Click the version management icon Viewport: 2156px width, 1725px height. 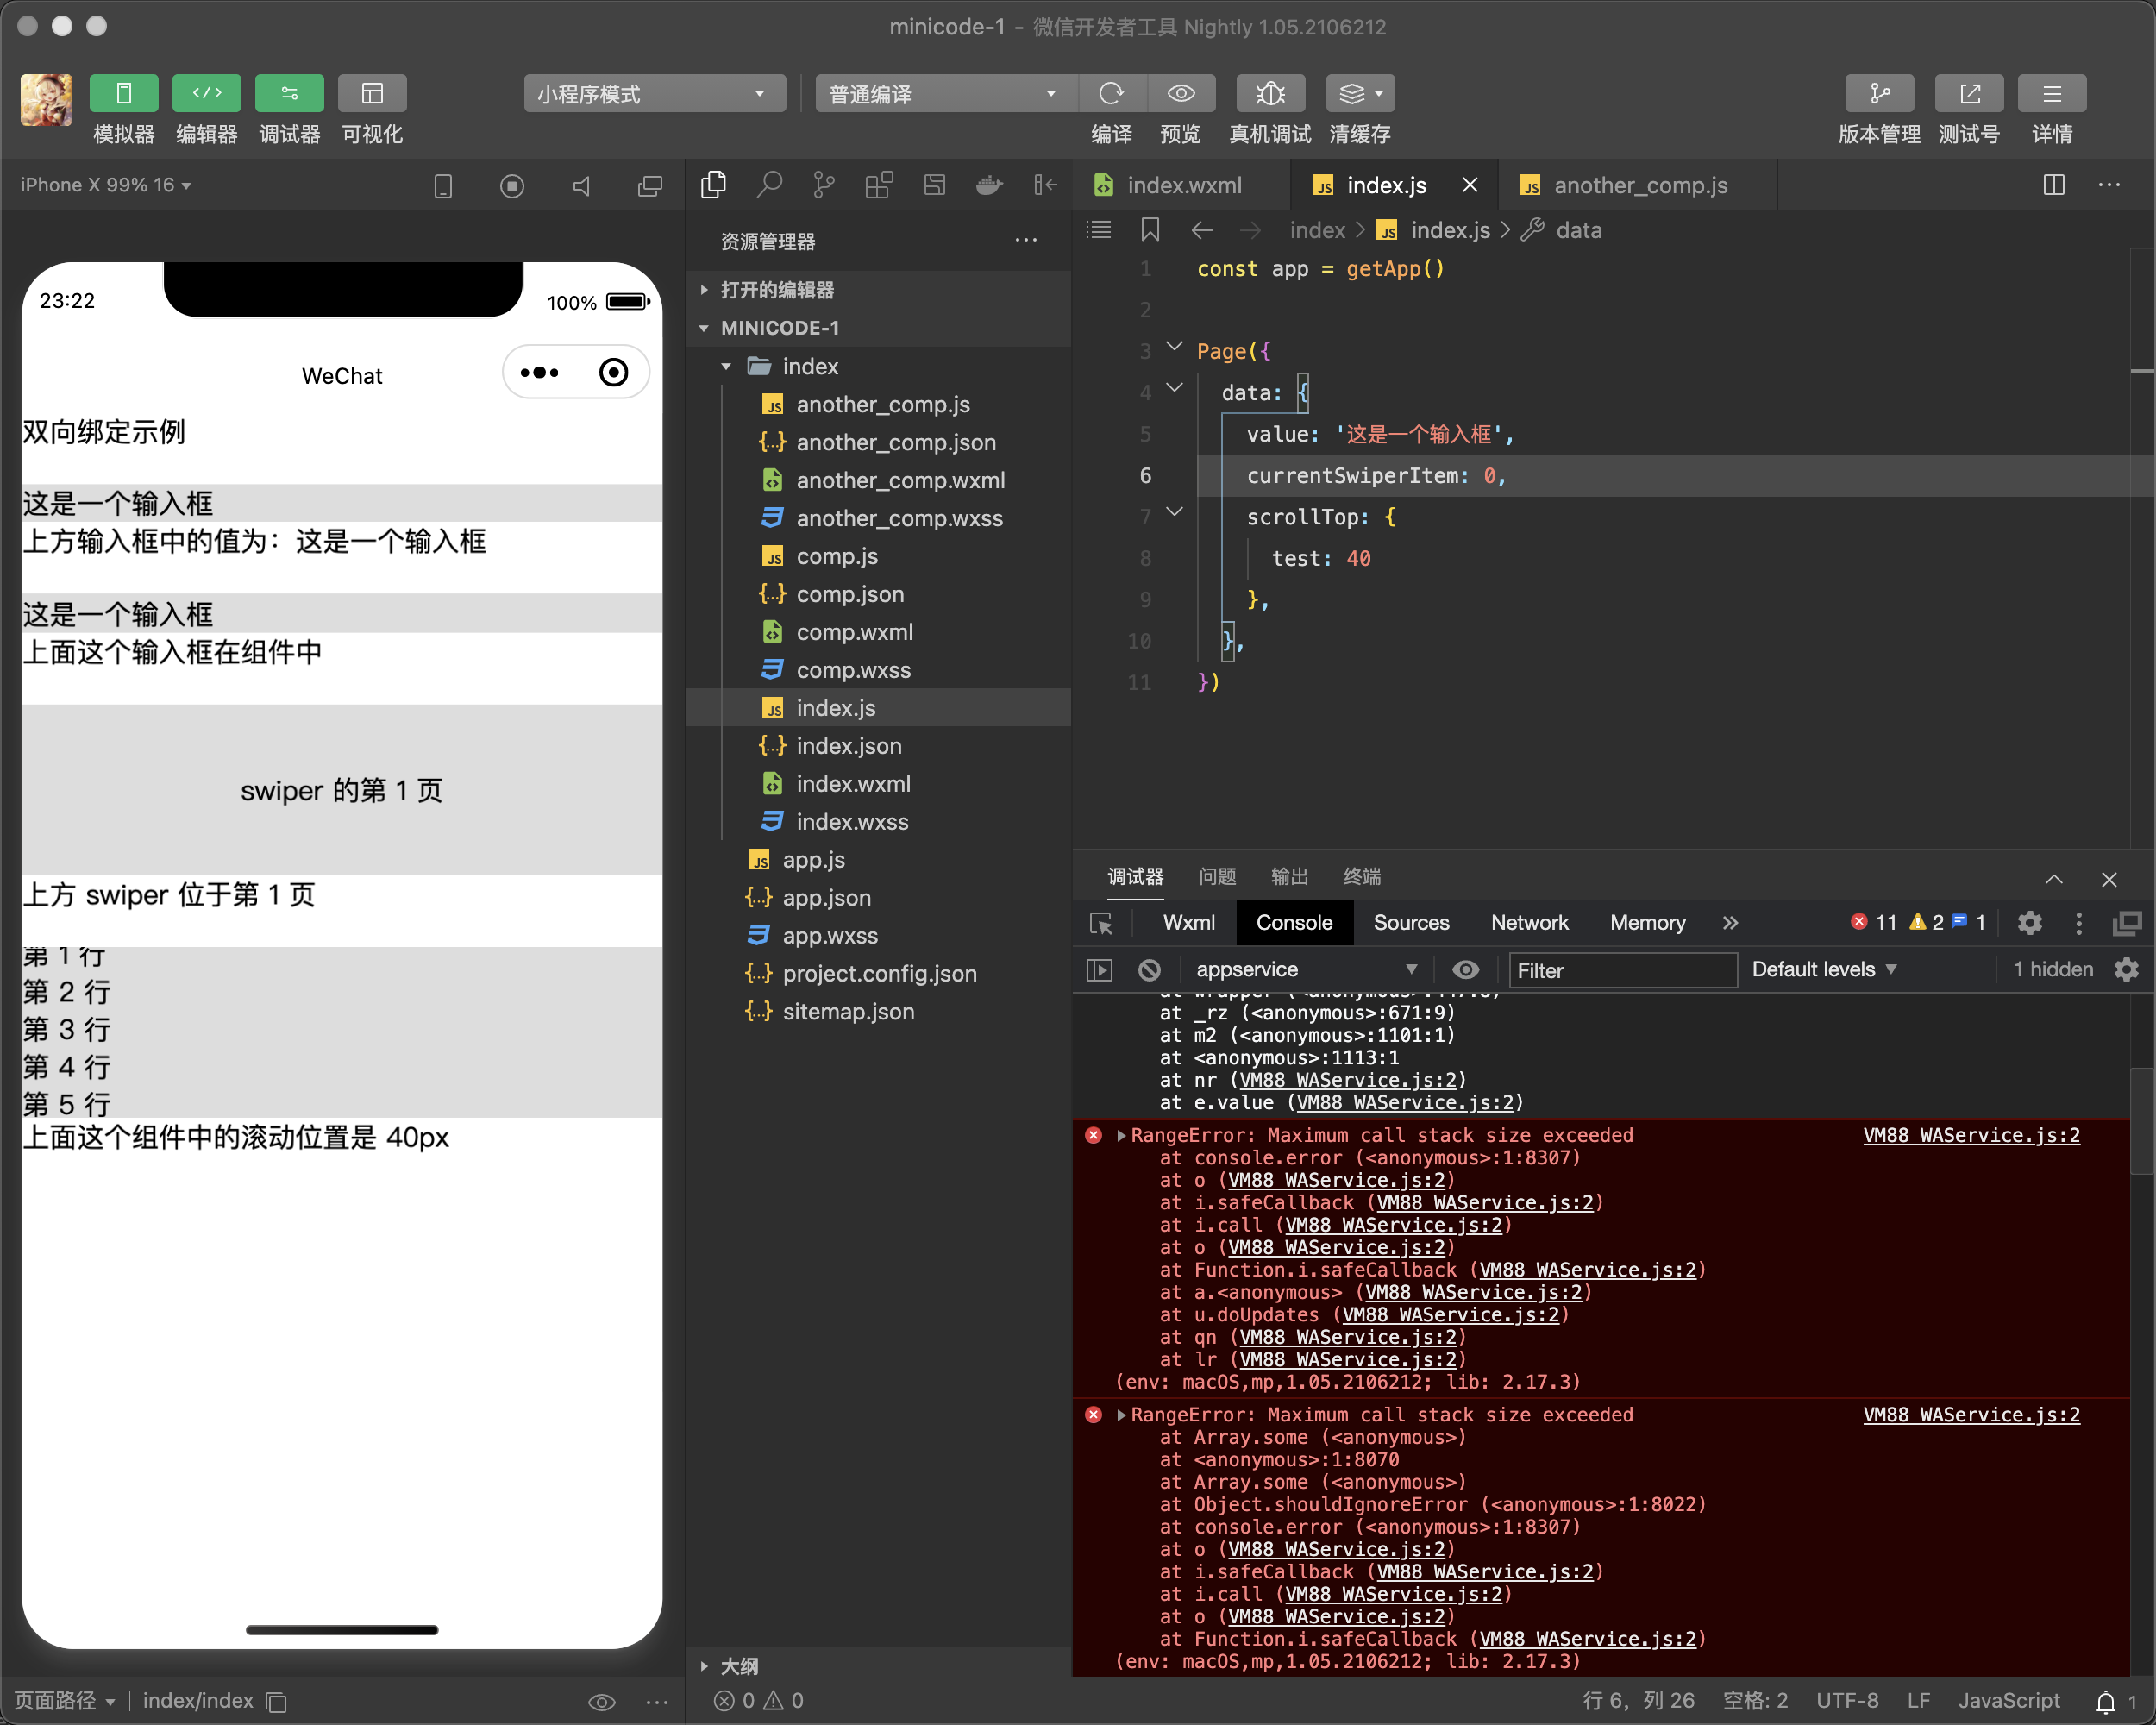tap(1879, 94)
